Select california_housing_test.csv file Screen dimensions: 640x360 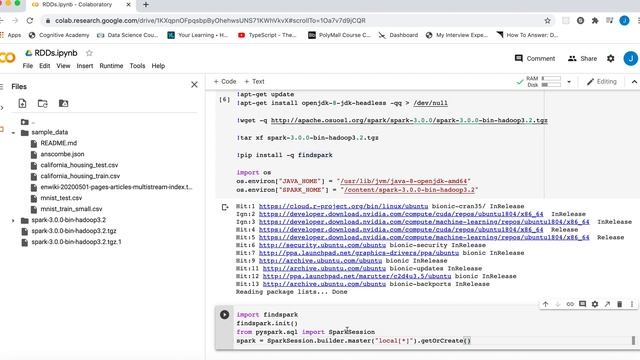tap(79, 165)
